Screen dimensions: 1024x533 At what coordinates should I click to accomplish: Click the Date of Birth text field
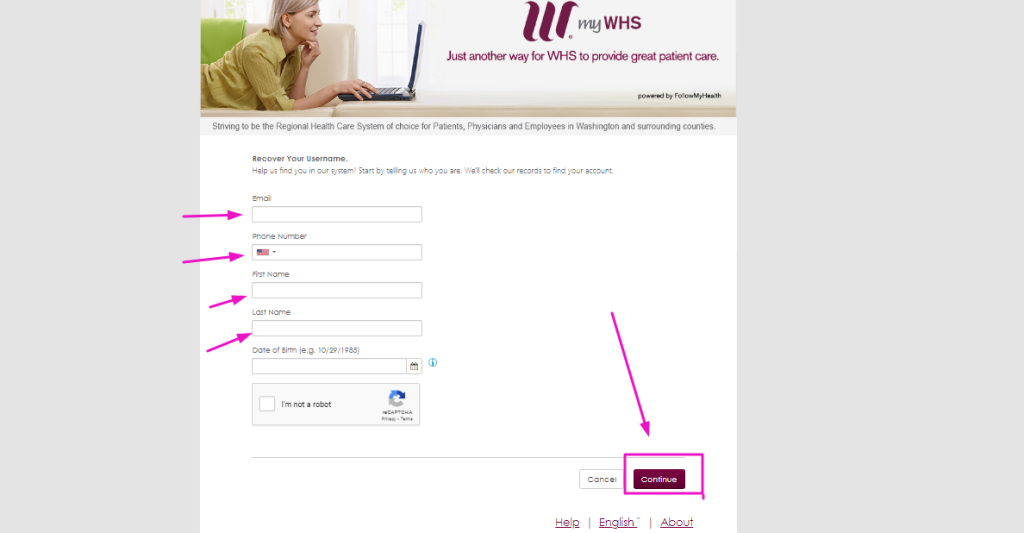coord(329,366)
